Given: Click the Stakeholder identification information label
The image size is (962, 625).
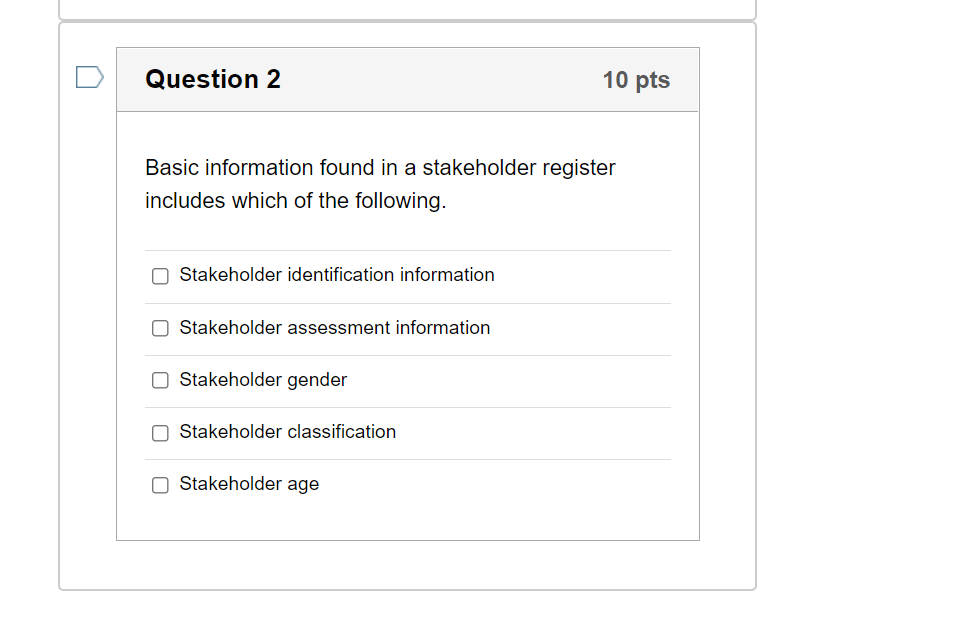Looking at the screenshot, I should click(x=337, y=275).
